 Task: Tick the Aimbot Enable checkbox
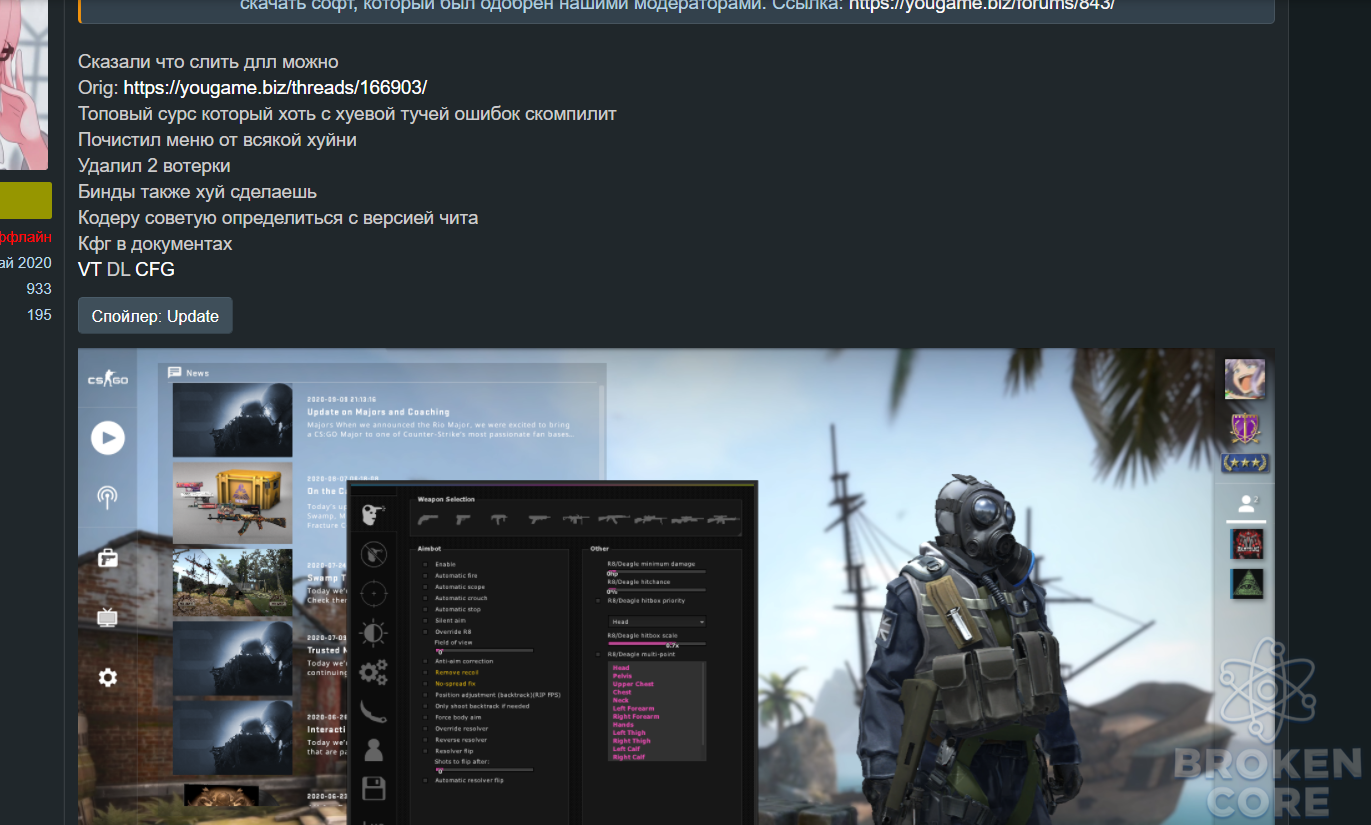[425, 564]
